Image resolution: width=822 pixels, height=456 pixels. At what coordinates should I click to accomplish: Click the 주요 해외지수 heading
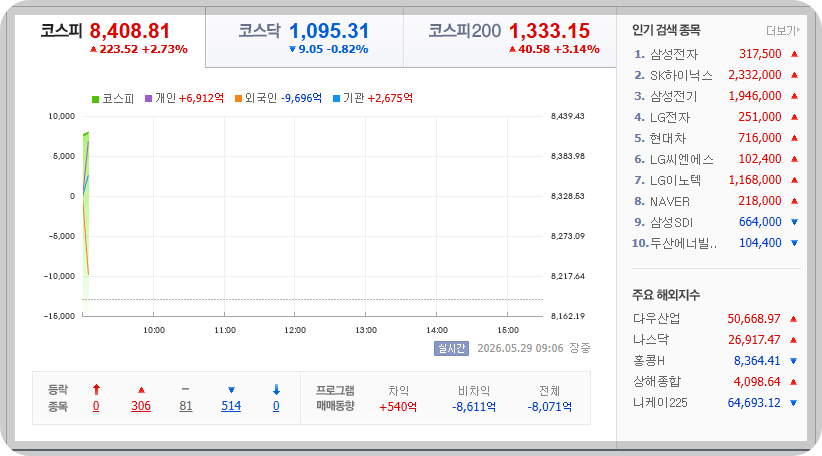(666, 295)
